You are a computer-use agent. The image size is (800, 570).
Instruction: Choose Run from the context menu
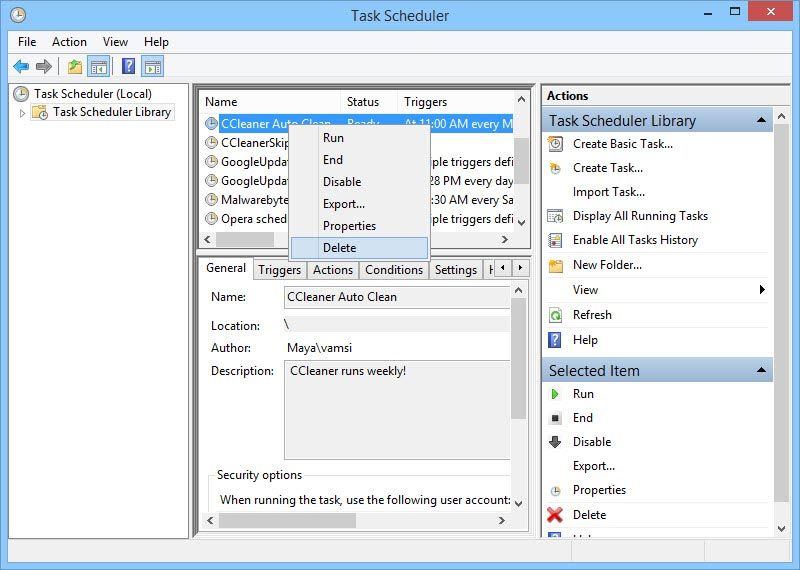(359, 138)
